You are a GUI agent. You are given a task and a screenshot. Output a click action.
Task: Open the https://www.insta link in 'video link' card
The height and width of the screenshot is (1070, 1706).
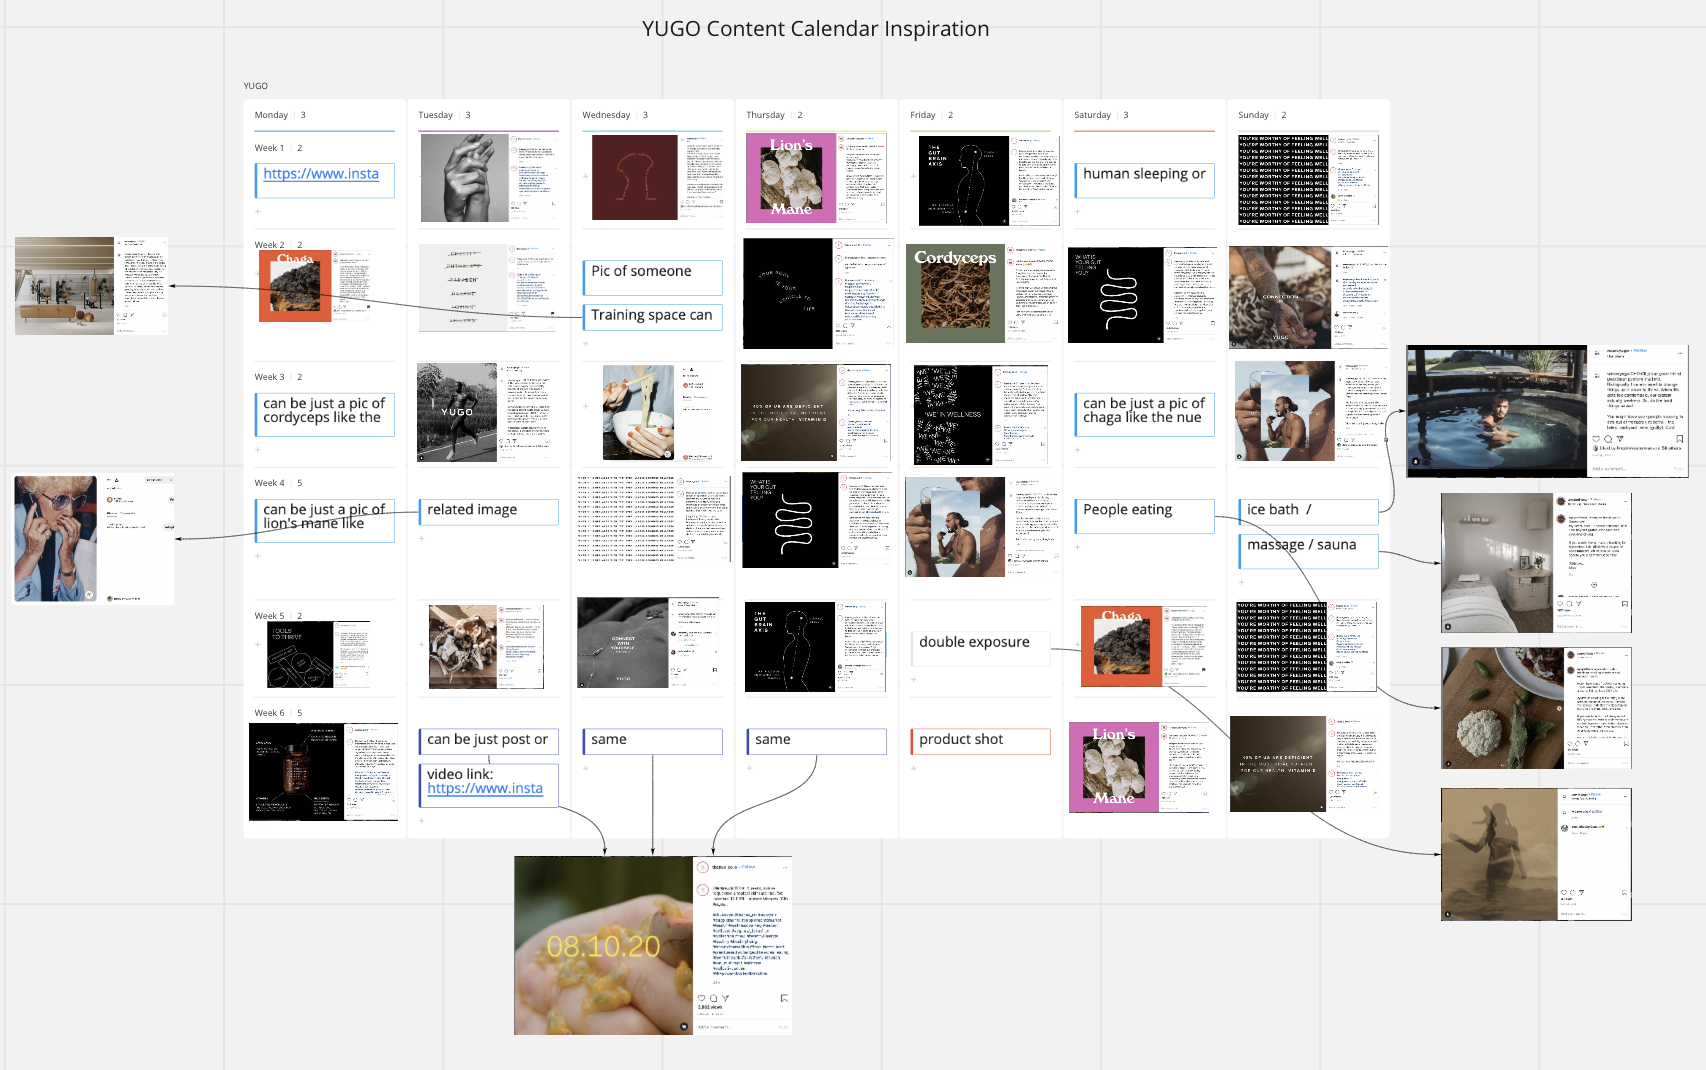(x=485, y=788)
